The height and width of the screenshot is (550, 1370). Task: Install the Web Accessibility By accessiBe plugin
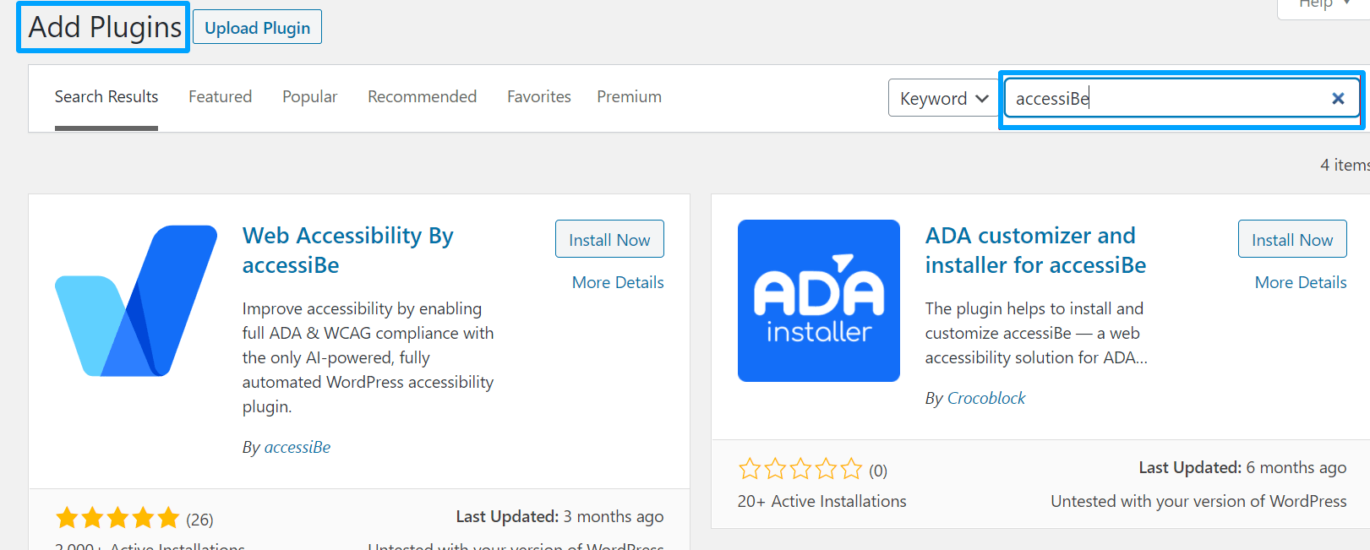point(609,240)
